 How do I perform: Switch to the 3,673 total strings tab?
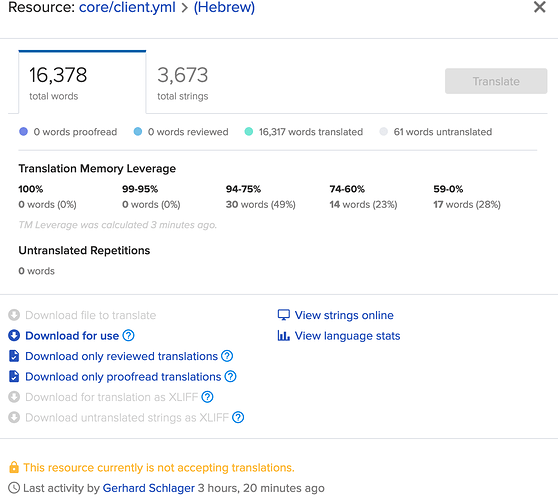point(183,83)
